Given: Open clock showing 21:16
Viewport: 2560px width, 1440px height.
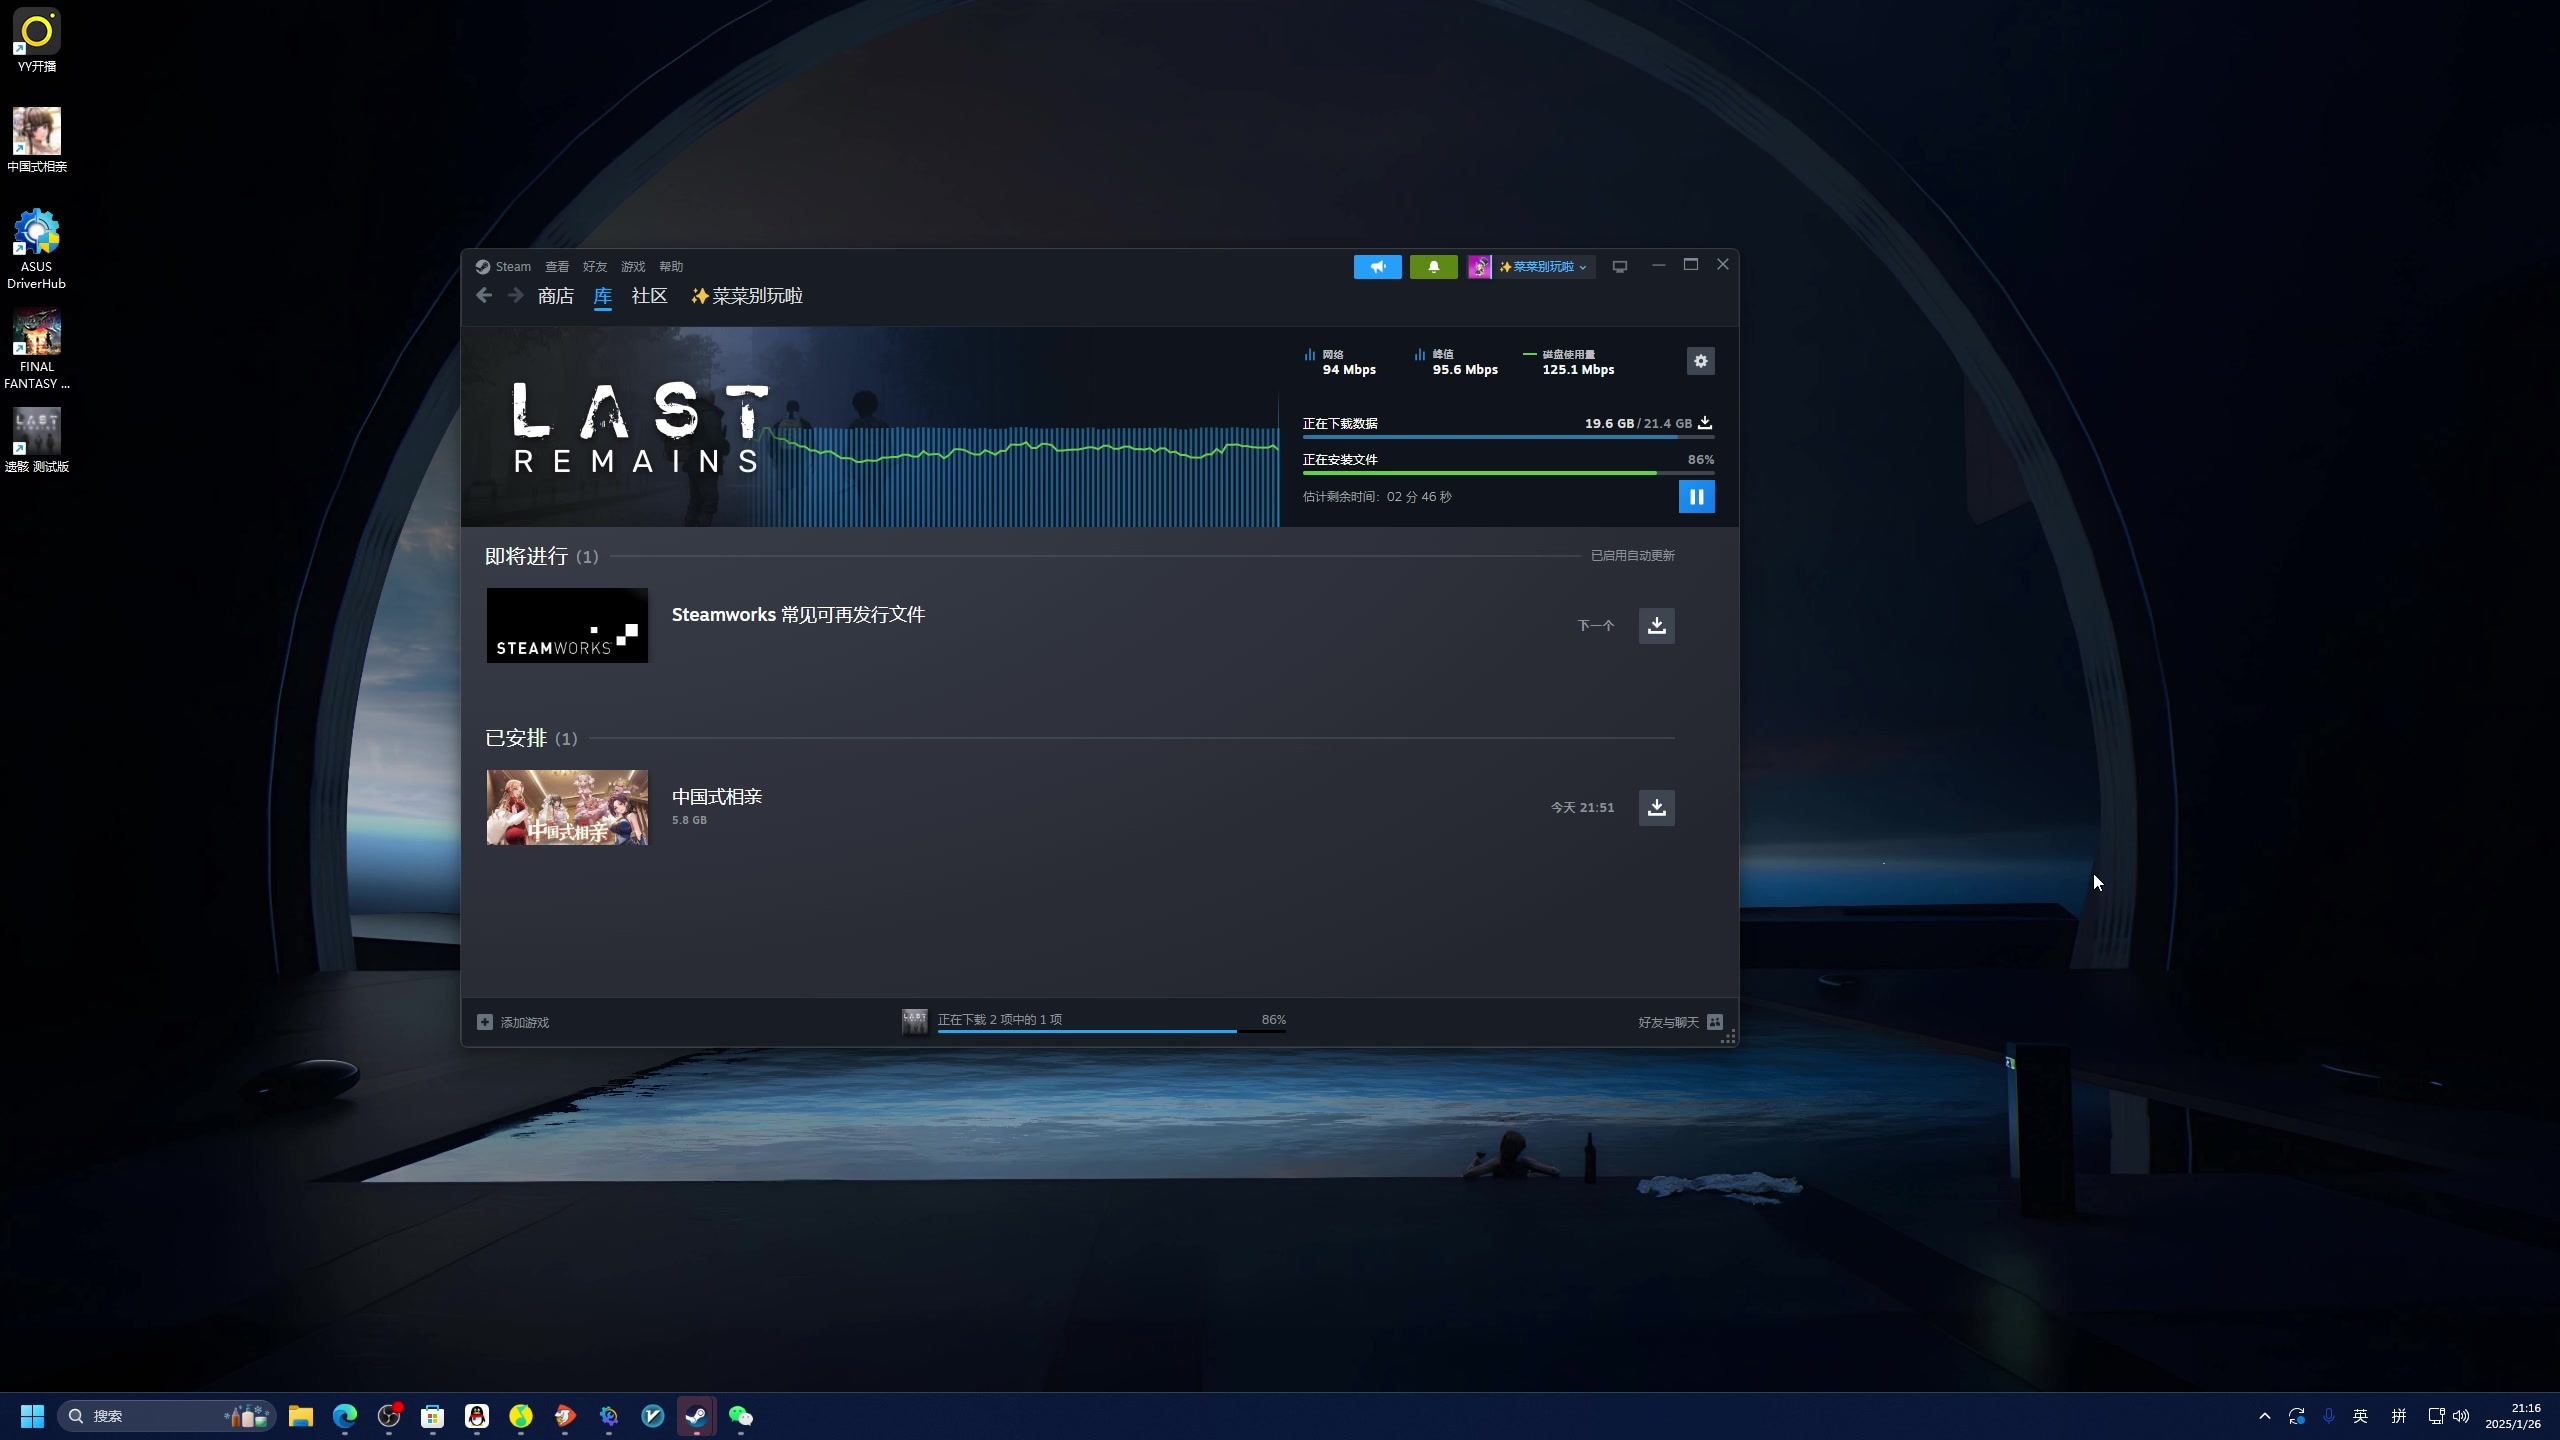Looking at the screenshot, I should pyautogui.click(x=2513, y=1416).
